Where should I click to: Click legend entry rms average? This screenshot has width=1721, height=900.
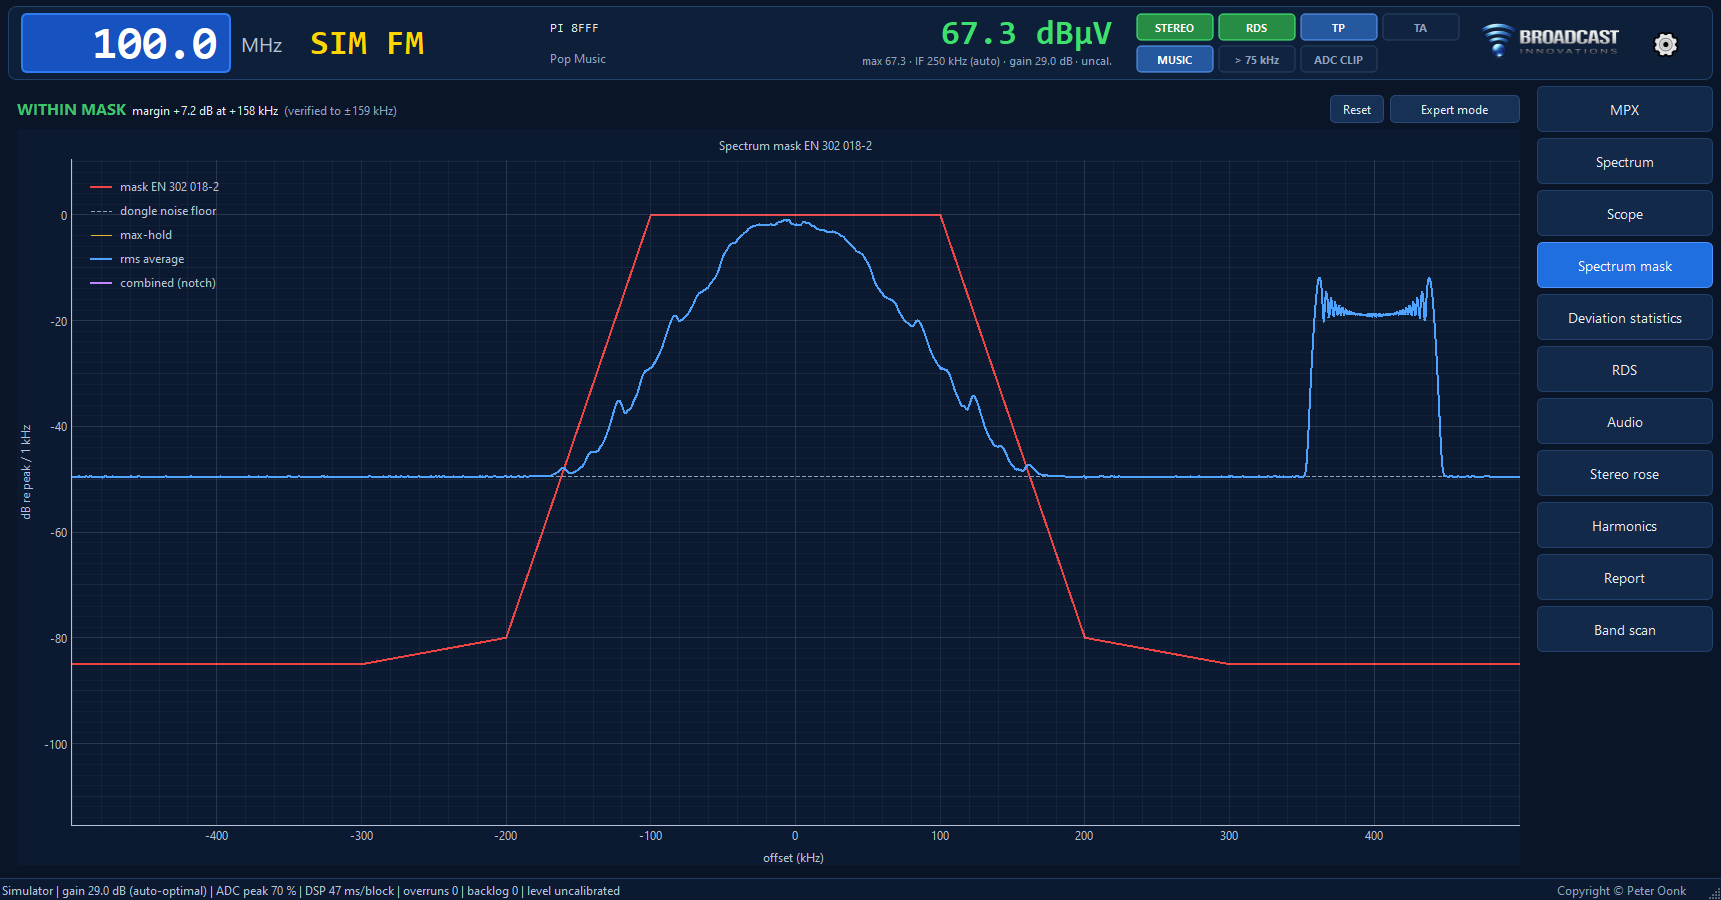tap(137, 259)
